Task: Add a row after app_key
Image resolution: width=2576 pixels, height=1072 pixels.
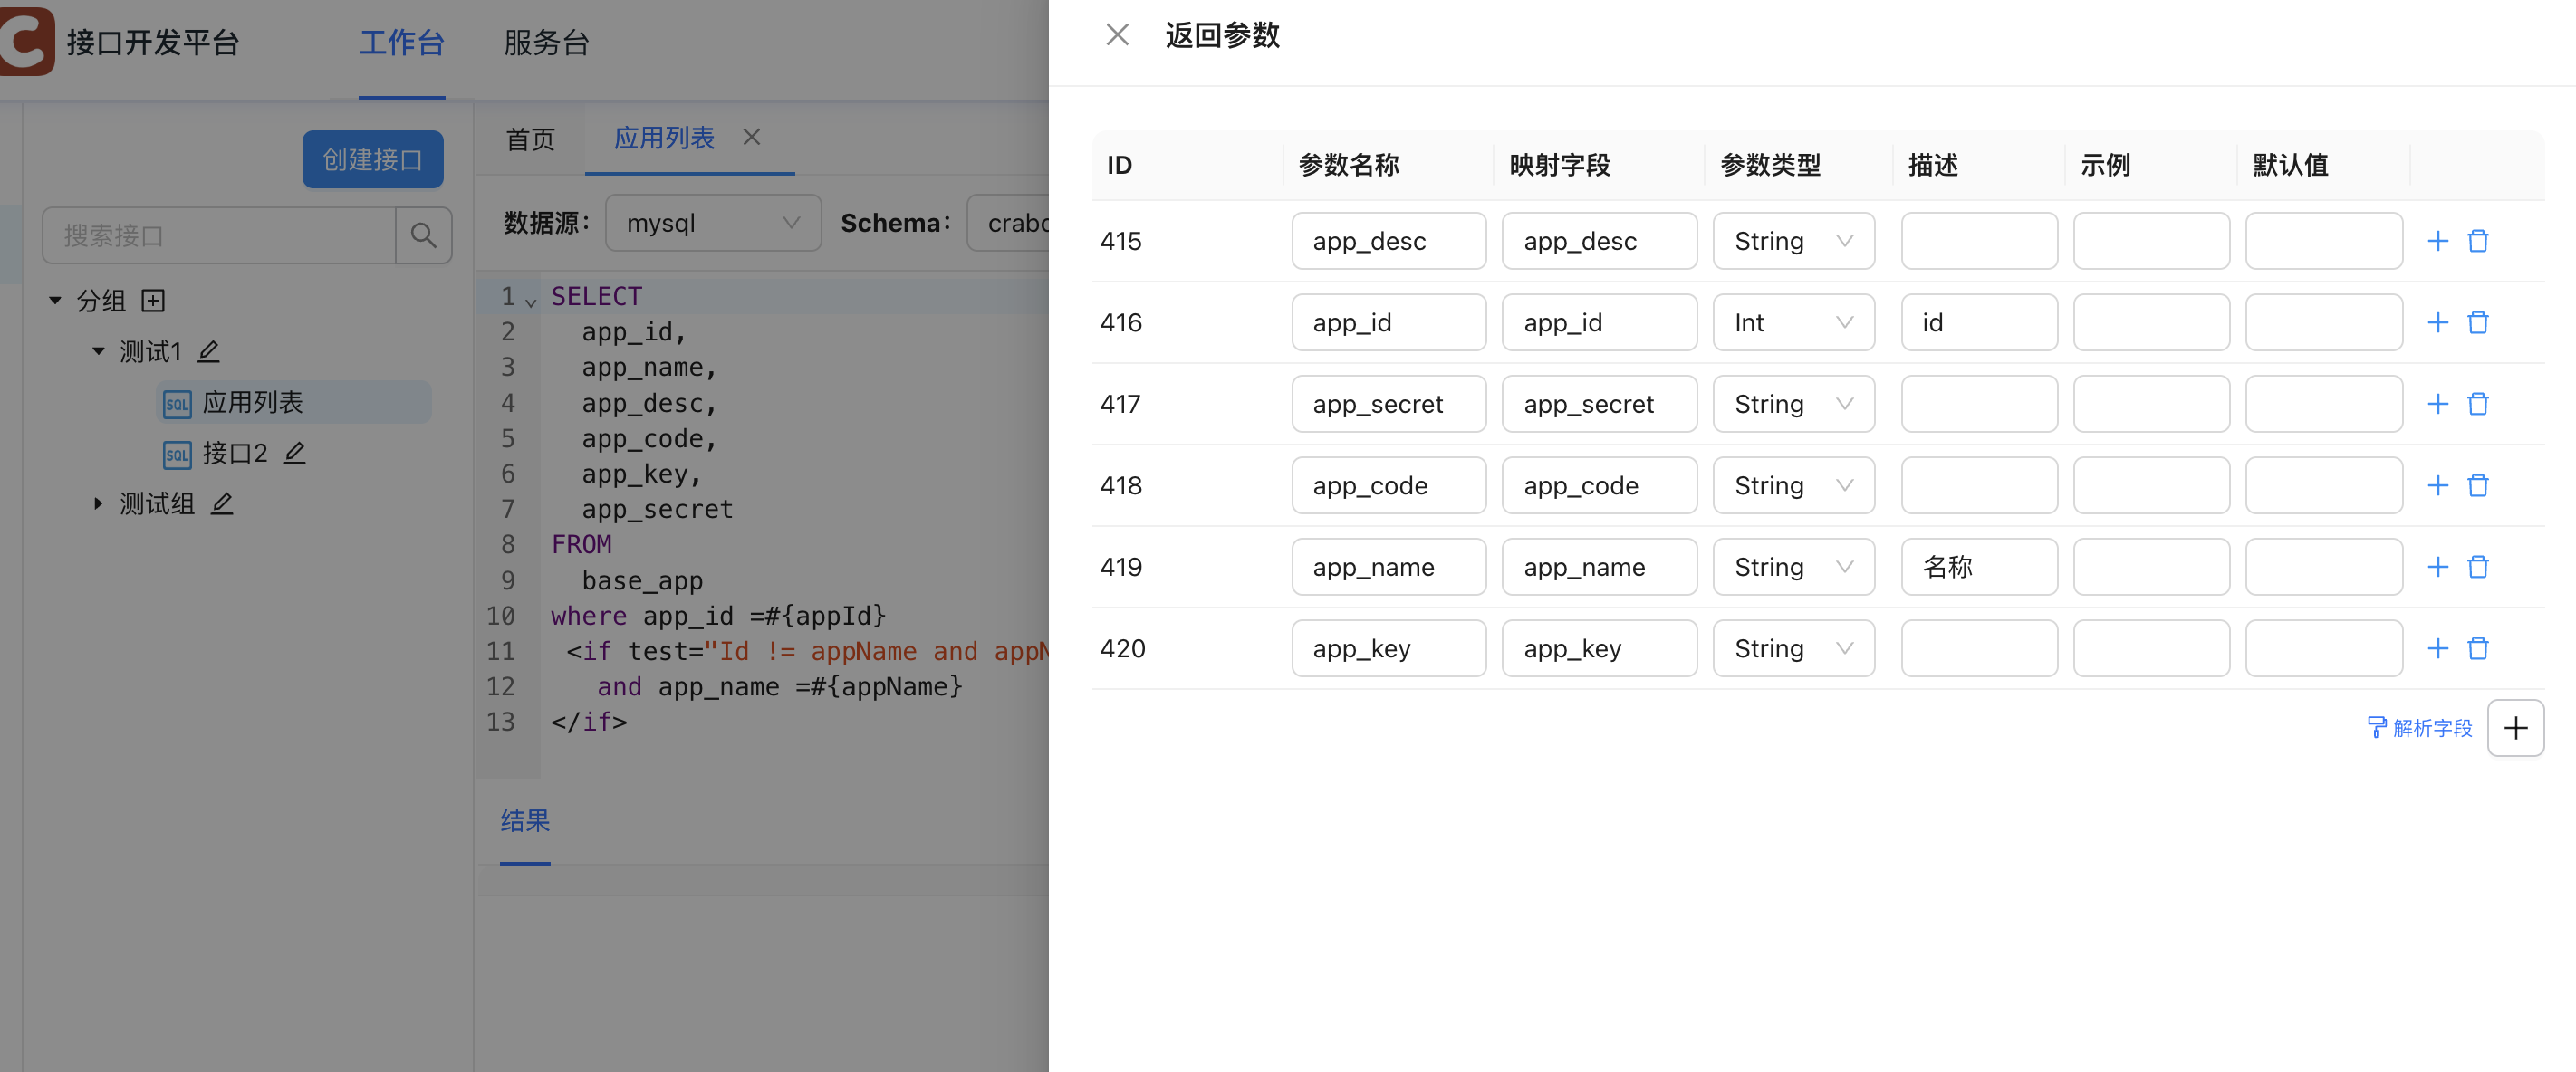Action: (2437, 648)
